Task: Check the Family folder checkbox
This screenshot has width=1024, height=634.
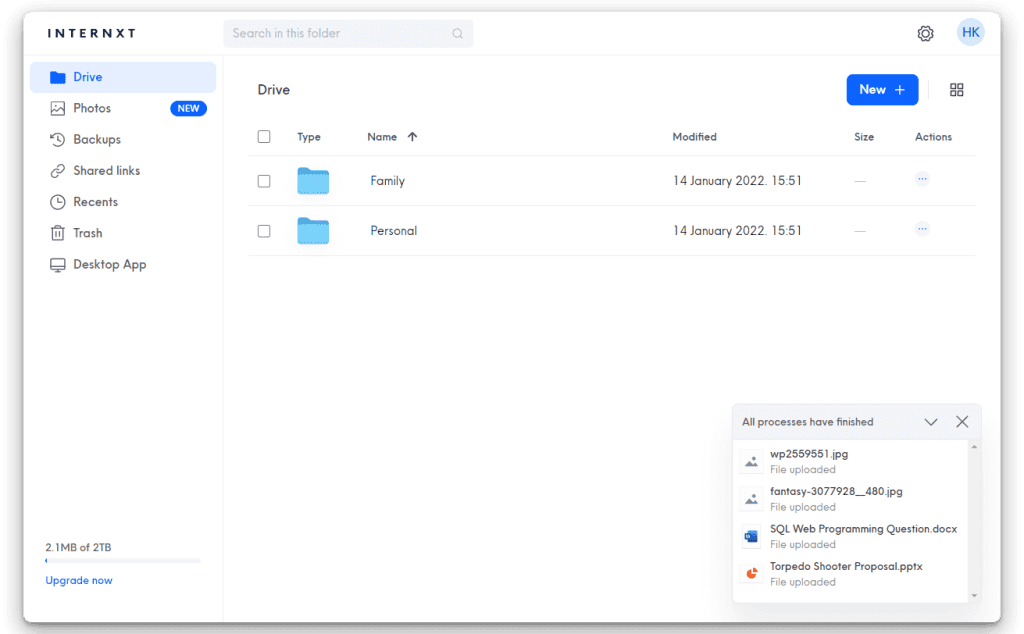Action: [x=264, y=181]
